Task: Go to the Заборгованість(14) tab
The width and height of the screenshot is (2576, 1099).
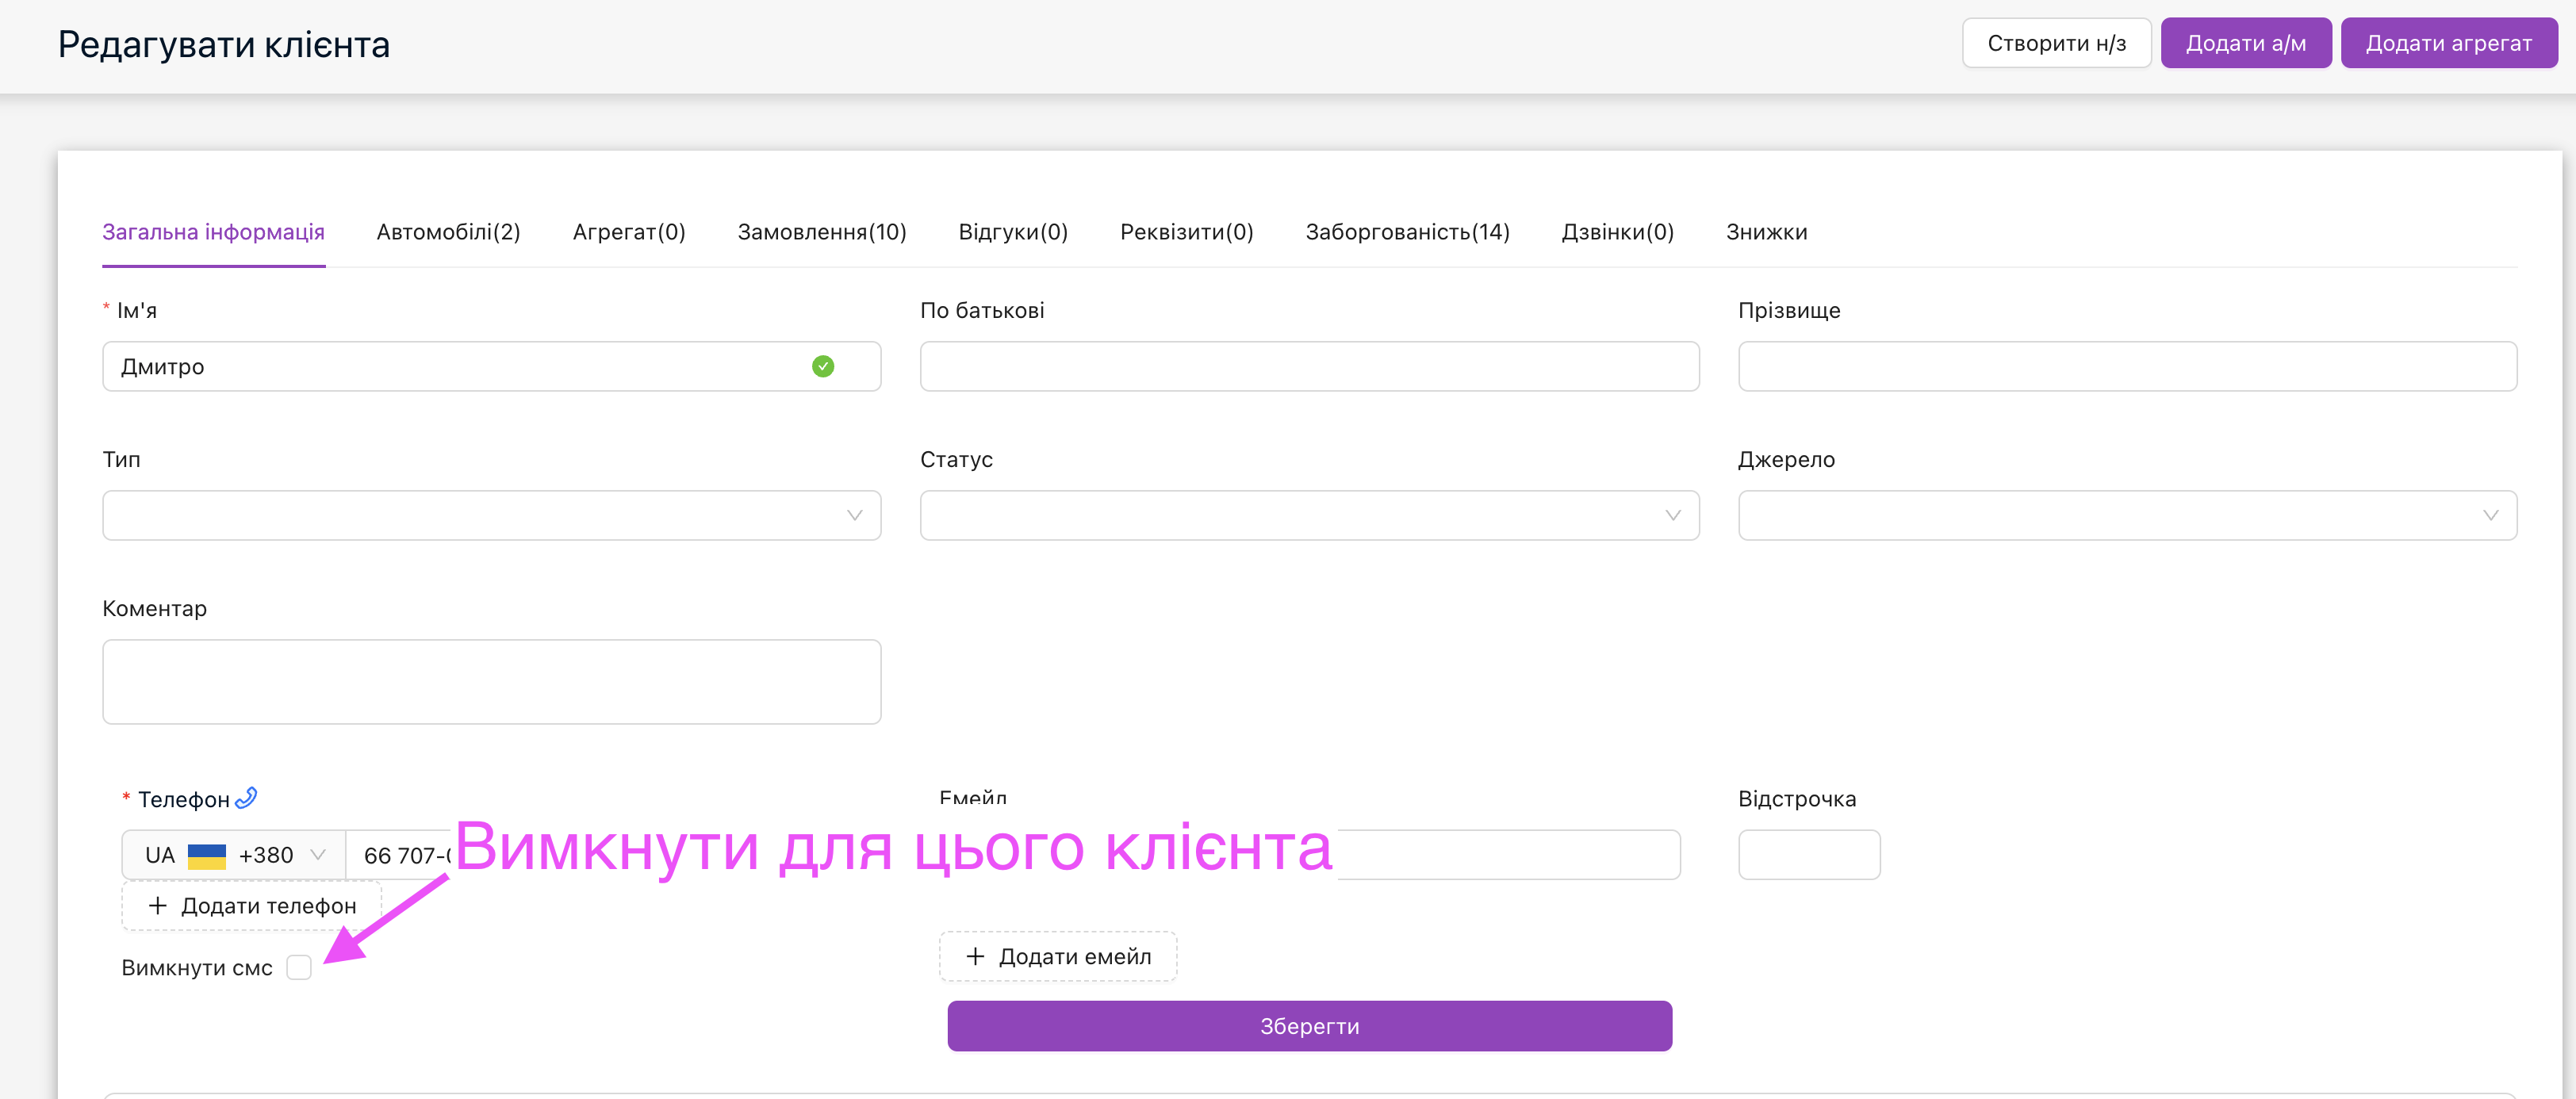Action: [1407, 232]
